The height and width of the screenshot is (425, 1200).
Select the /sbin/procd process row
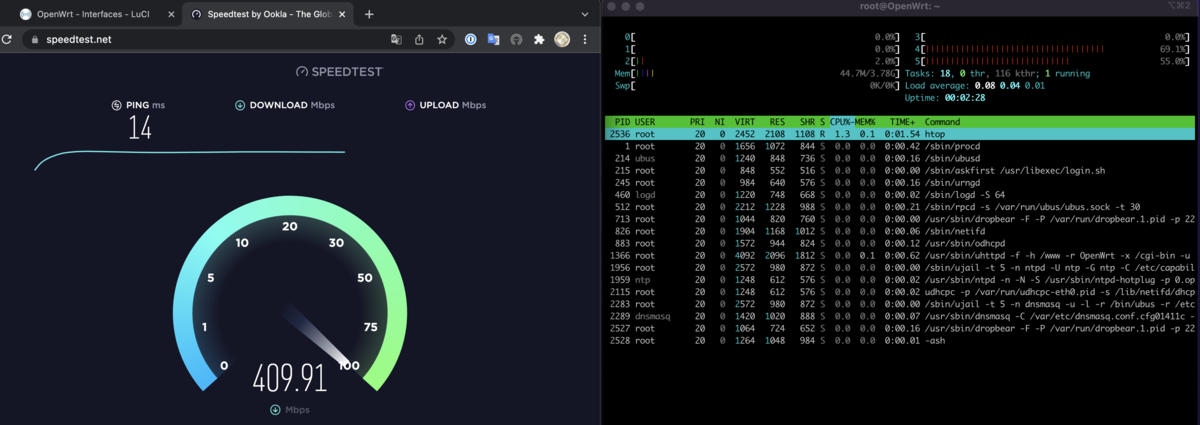900,146
